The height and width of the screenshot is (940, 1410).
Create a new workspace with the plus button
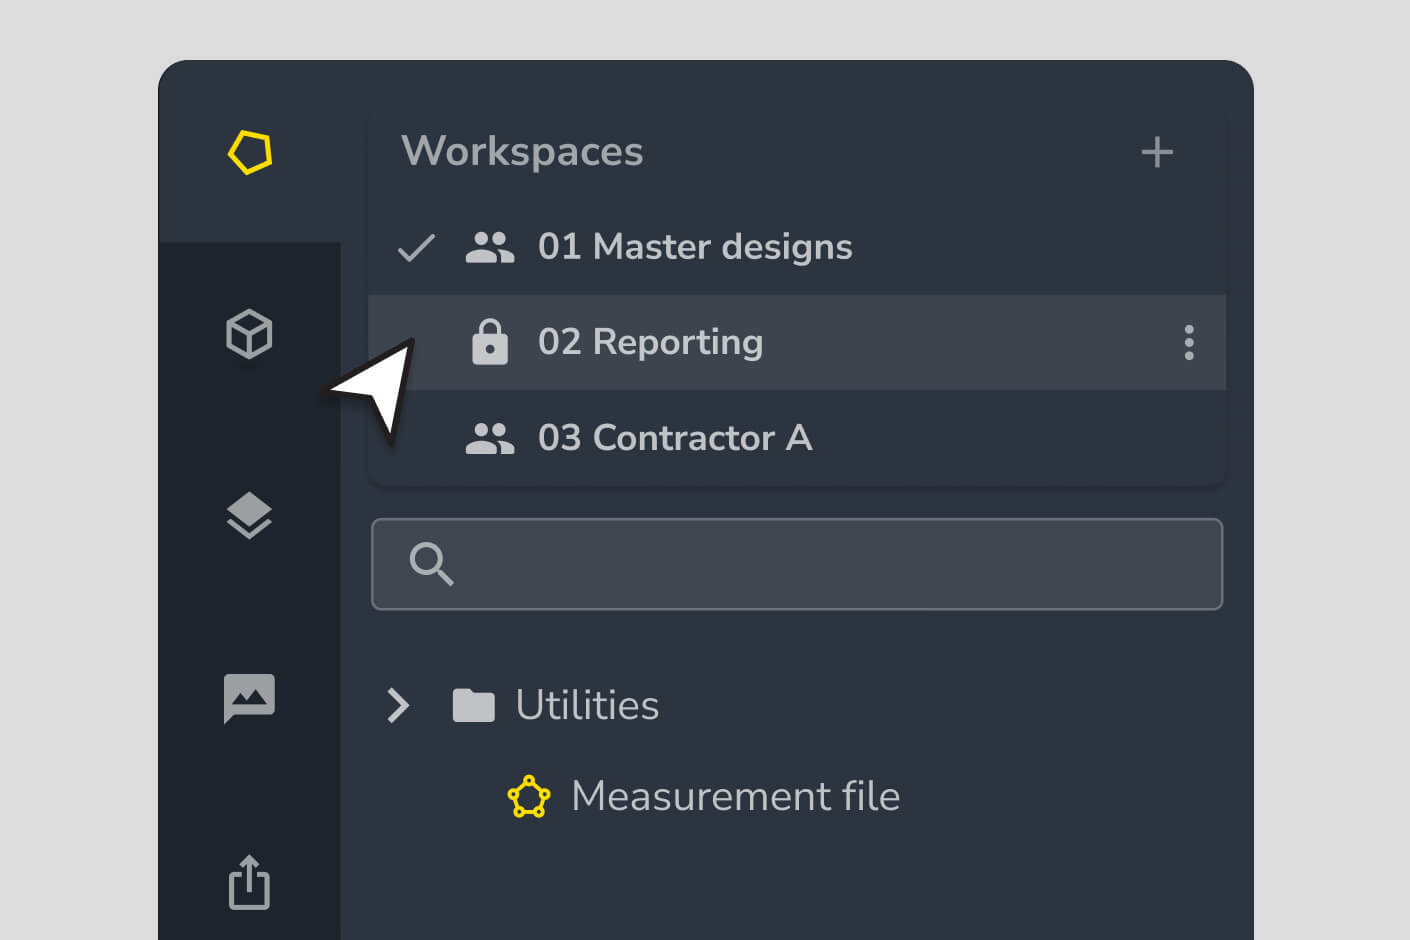point(1157,152)
